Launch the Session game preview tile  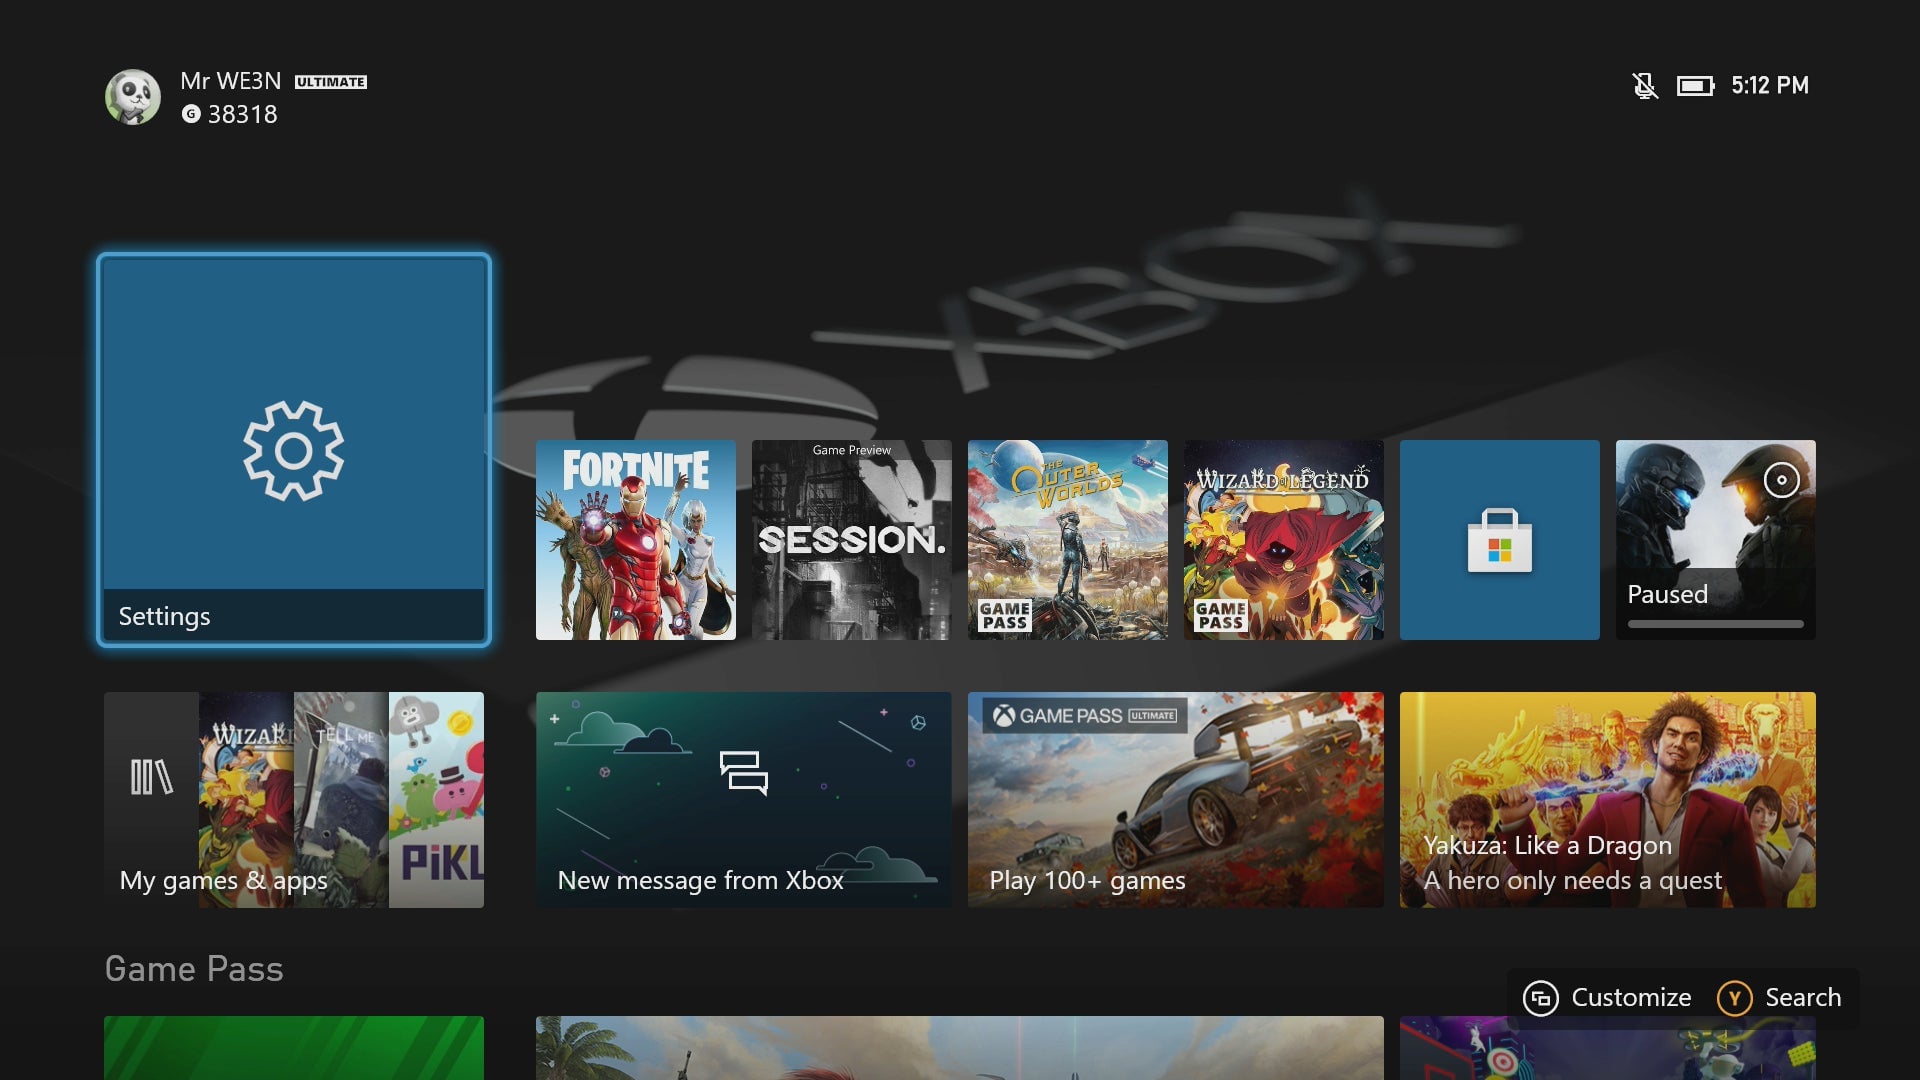(851, 540)
